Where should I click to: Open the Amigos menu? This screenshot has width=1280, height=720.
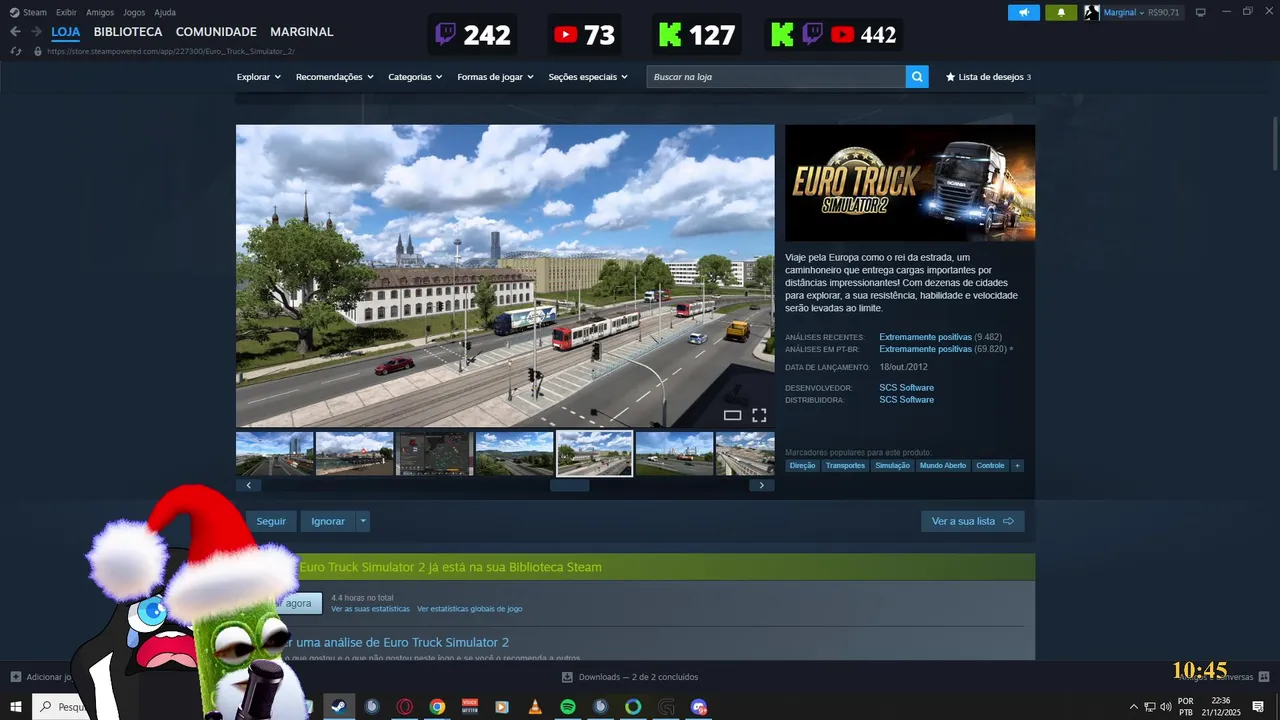click(100, 12)
